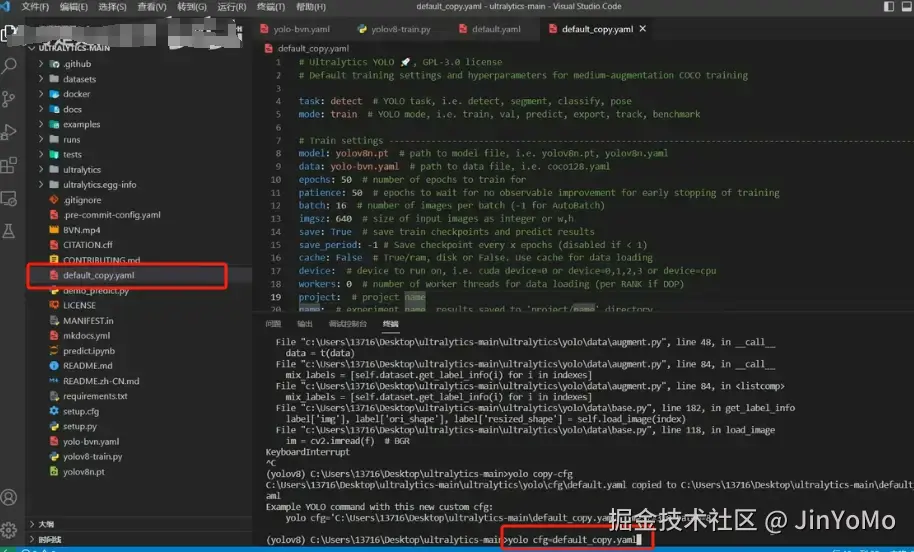Open the Accounts menu icon
This screenshot has height=552, width=914.
coord(9,497)
